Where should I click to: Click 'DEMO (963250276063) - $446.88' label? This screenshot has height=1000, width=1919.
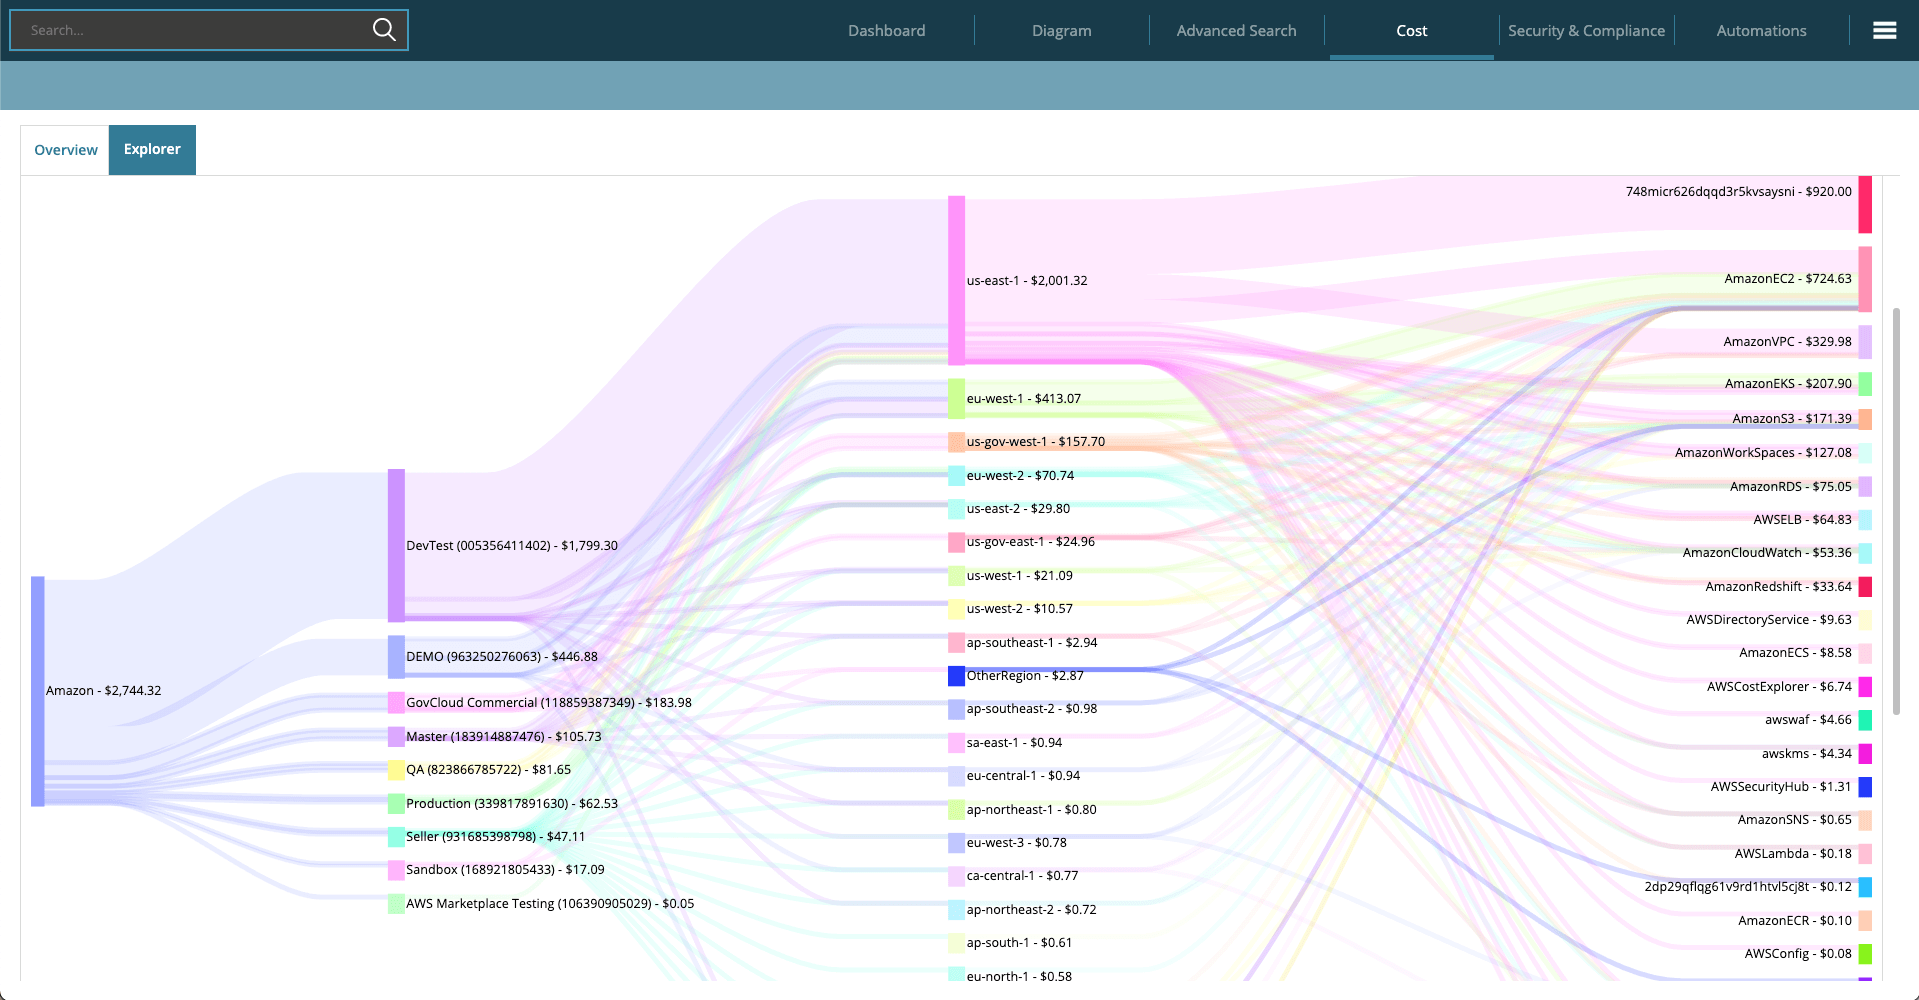502,657
